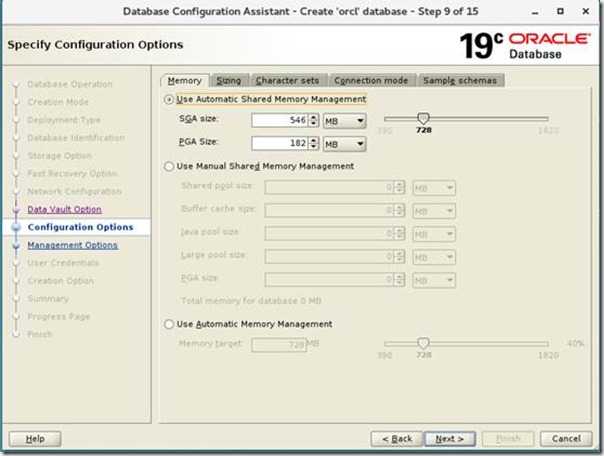The height and width of the screenshot is (456, 604).
Task: Click the Database Operation step
Action: (x=70, y=84)
